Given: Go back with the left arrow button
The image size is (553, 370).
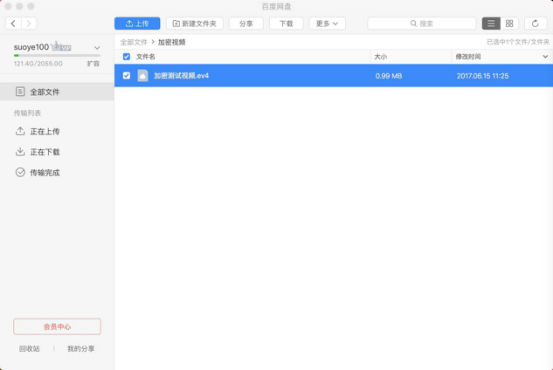Looking at the screenshot, I should pyautogui.click(x=13, y=24).
